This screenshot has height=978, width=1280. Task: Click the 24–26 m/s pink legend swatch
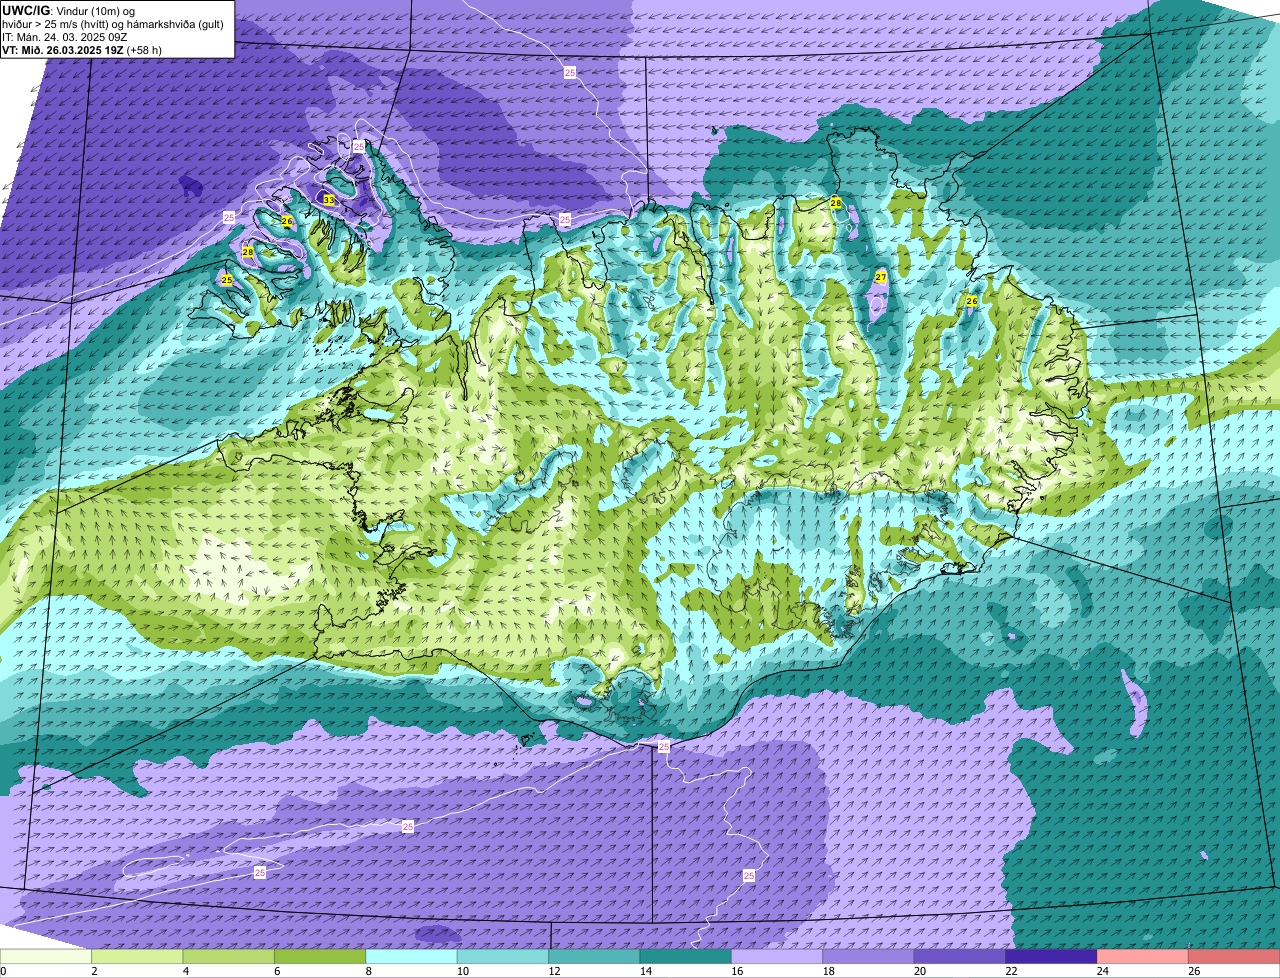(1143, 956)
